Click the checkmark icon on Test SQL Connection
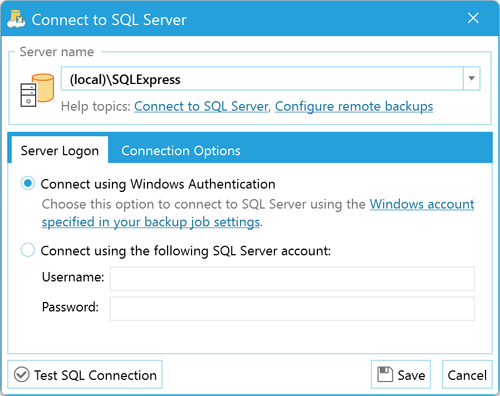This screenshot has width=500, height=396. (22, 375)
